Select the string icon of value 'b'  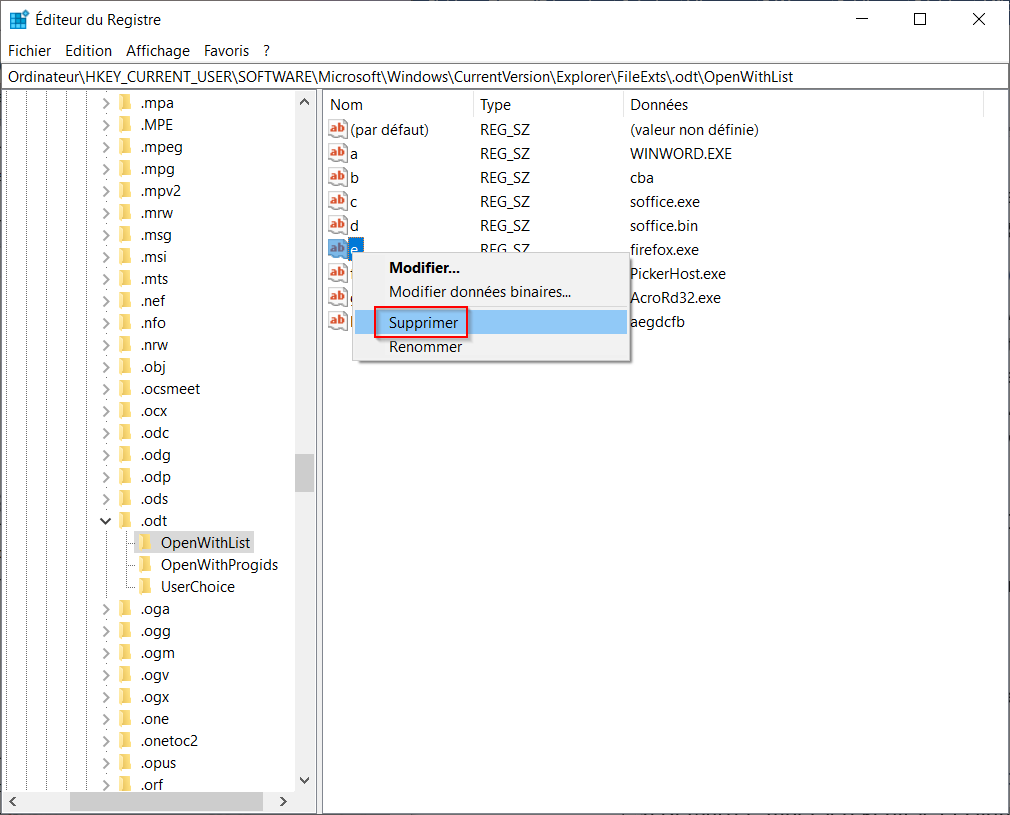coord(338,177)
